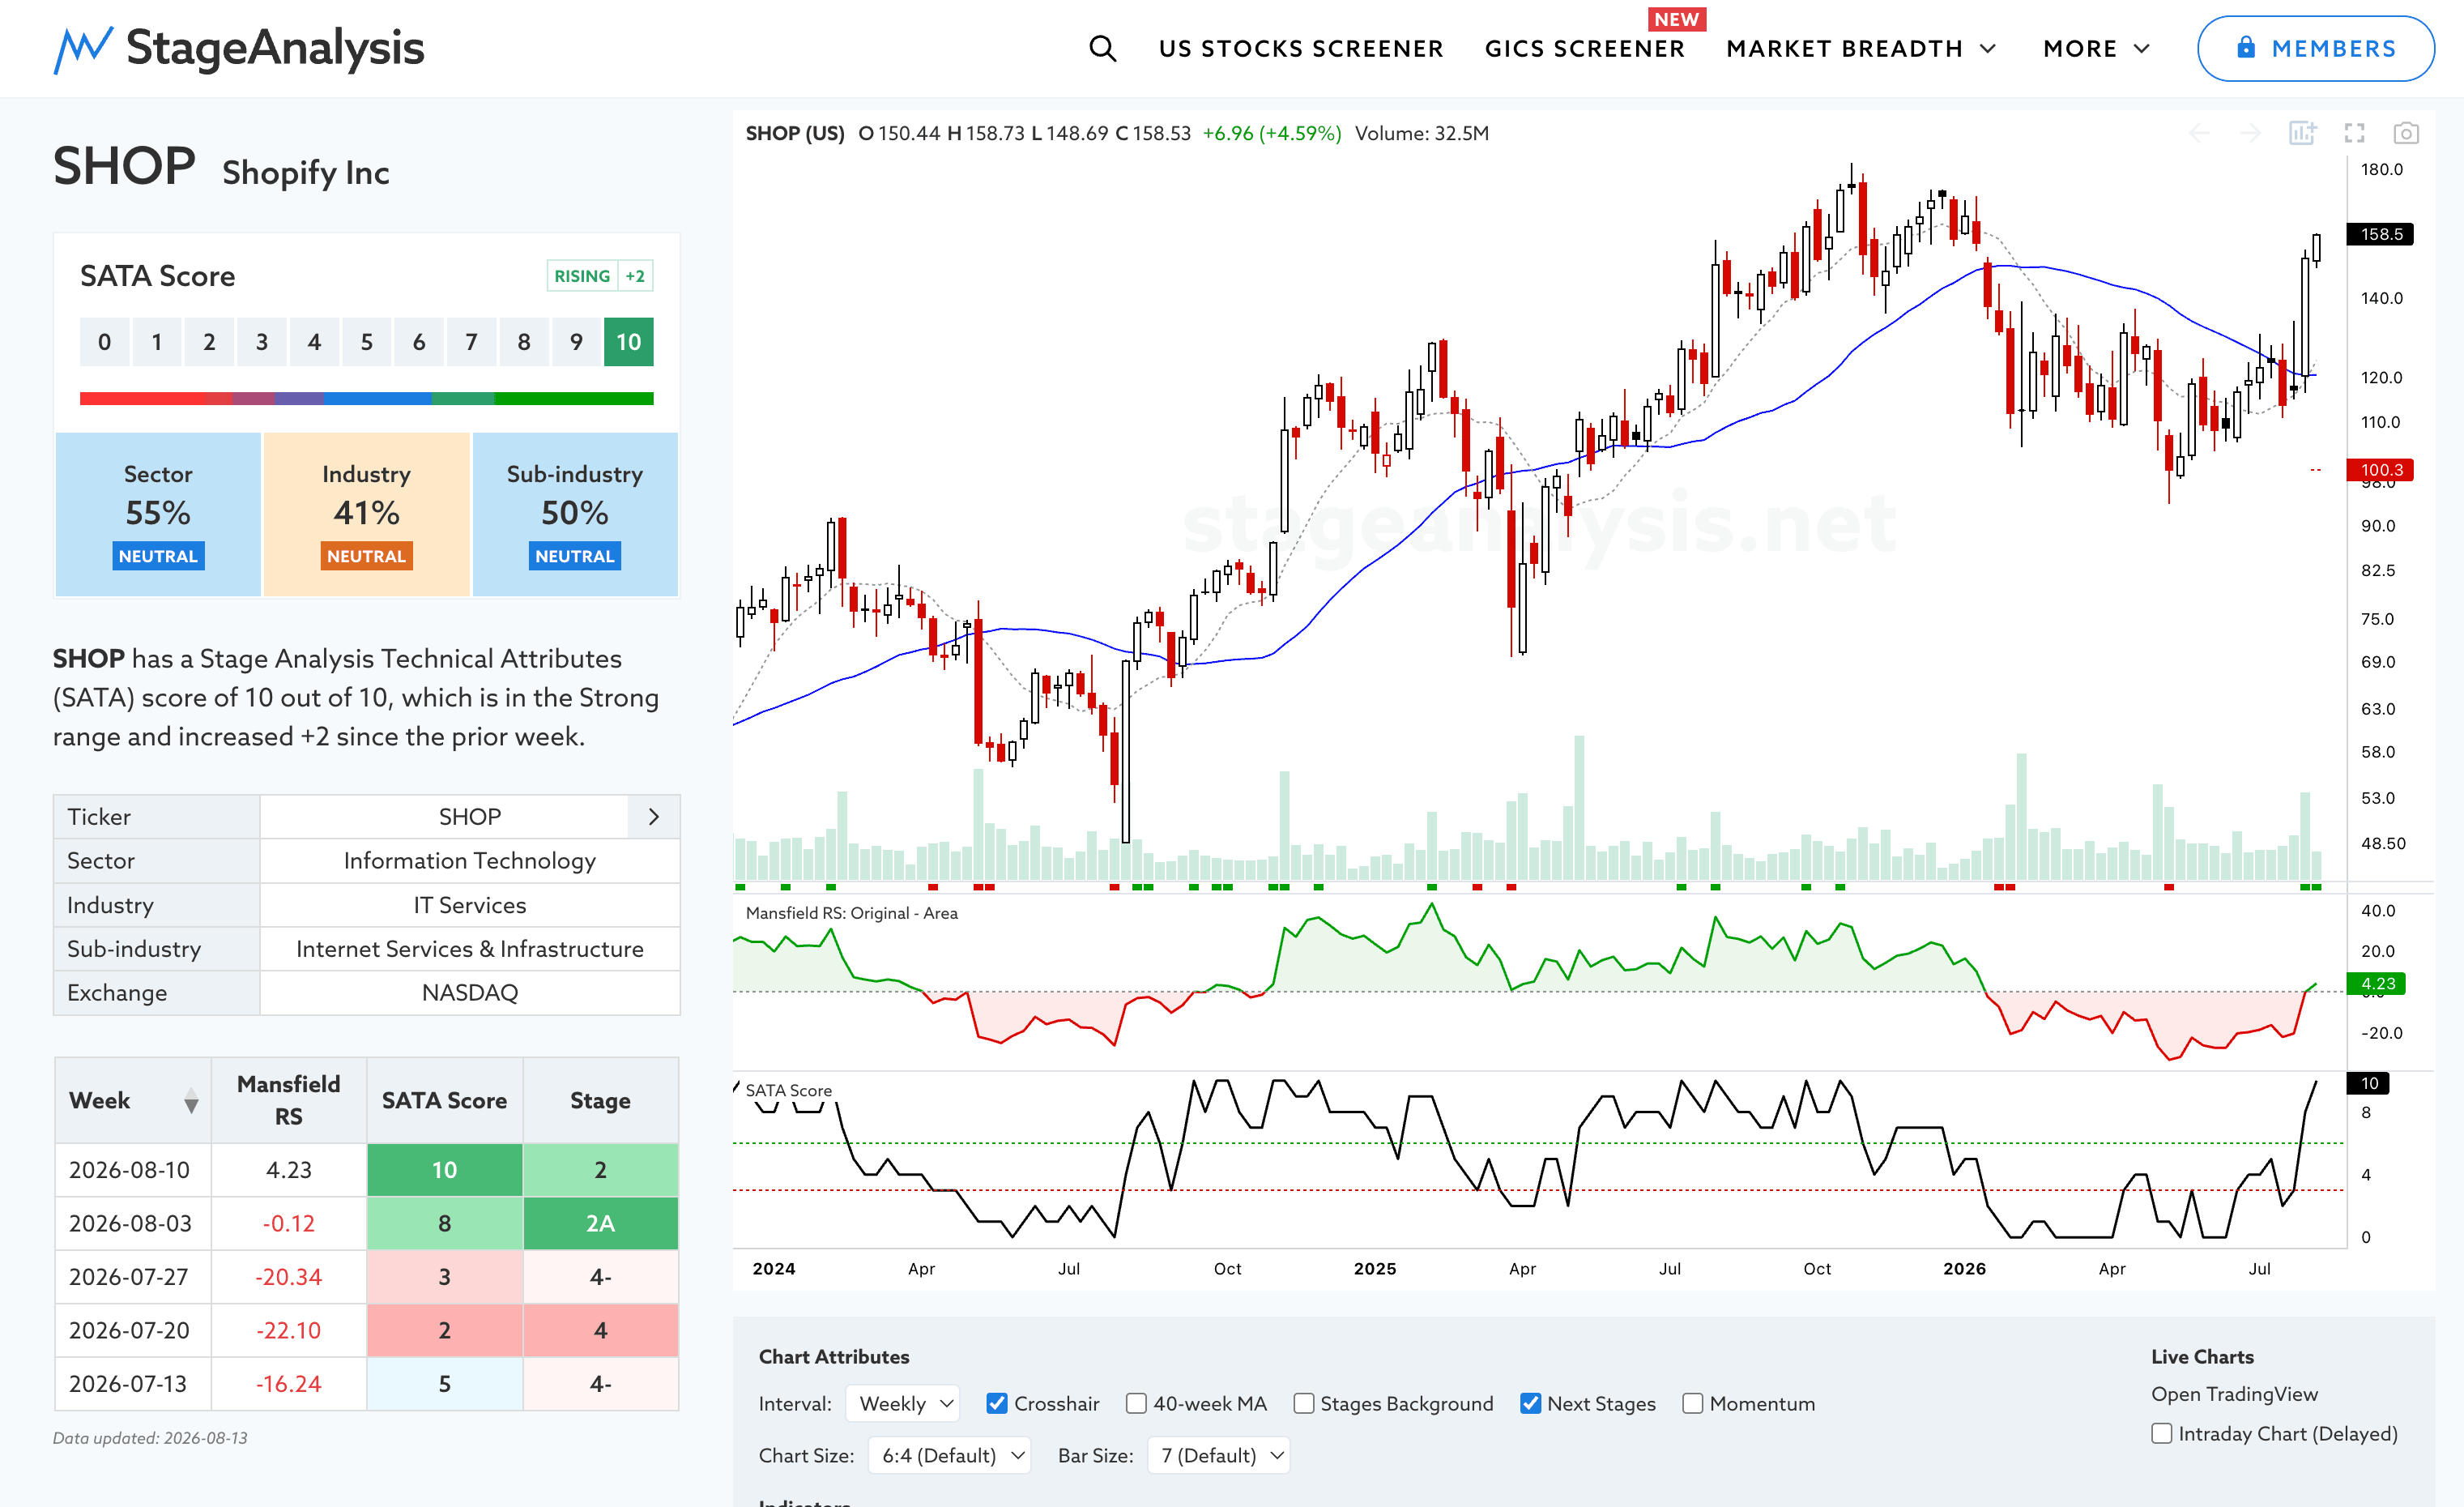Click the members lock icon
This screenshot has width=2464, height=1507.
pos(2246,47)
